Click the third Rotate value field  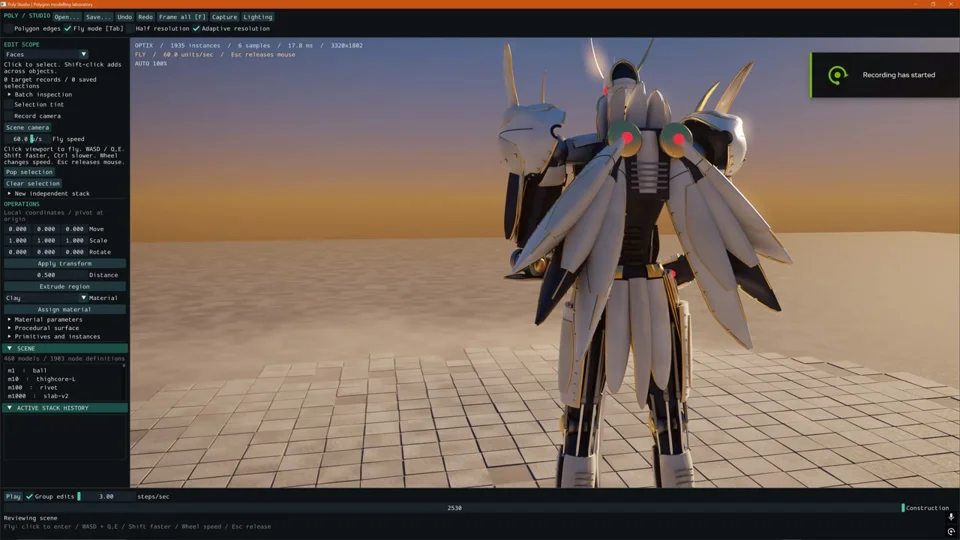[x=75, y=252]
